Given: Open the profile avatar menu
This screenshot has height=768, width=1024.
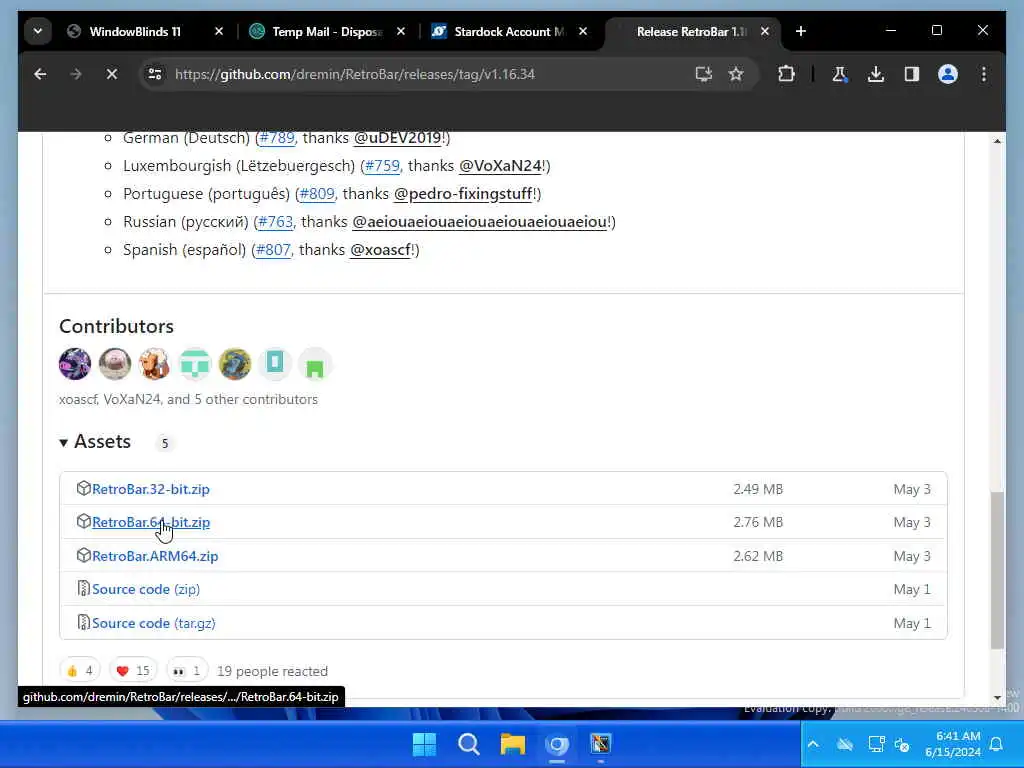Looking at the screenshot, I should coord(948,74).
